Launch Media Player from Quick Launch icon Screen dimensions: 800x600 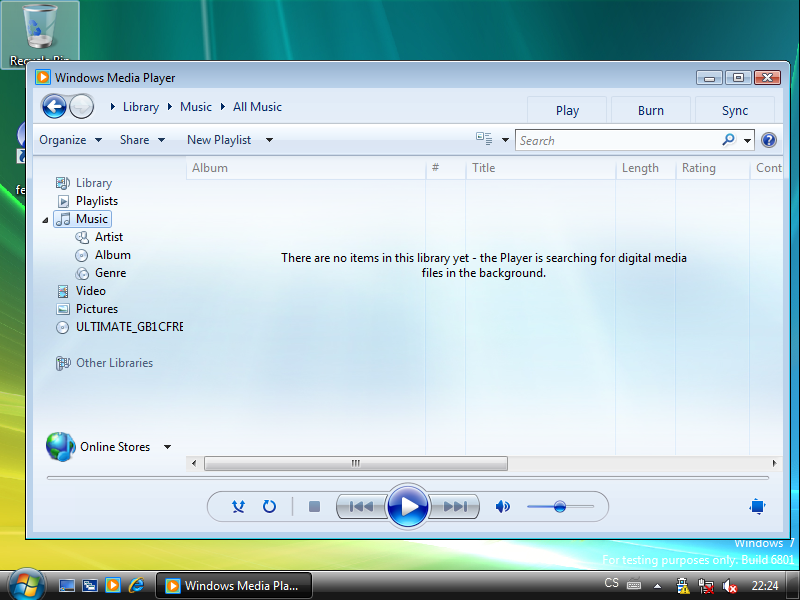pyautogui.click(x=113, y=585)
